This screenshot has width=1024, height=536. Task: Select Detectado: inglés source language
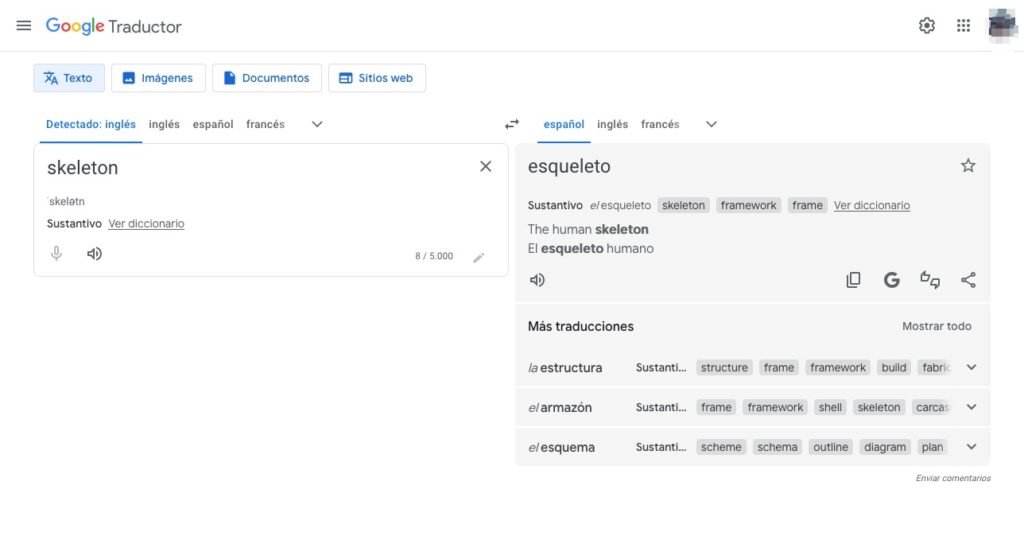tap(91, 124)
